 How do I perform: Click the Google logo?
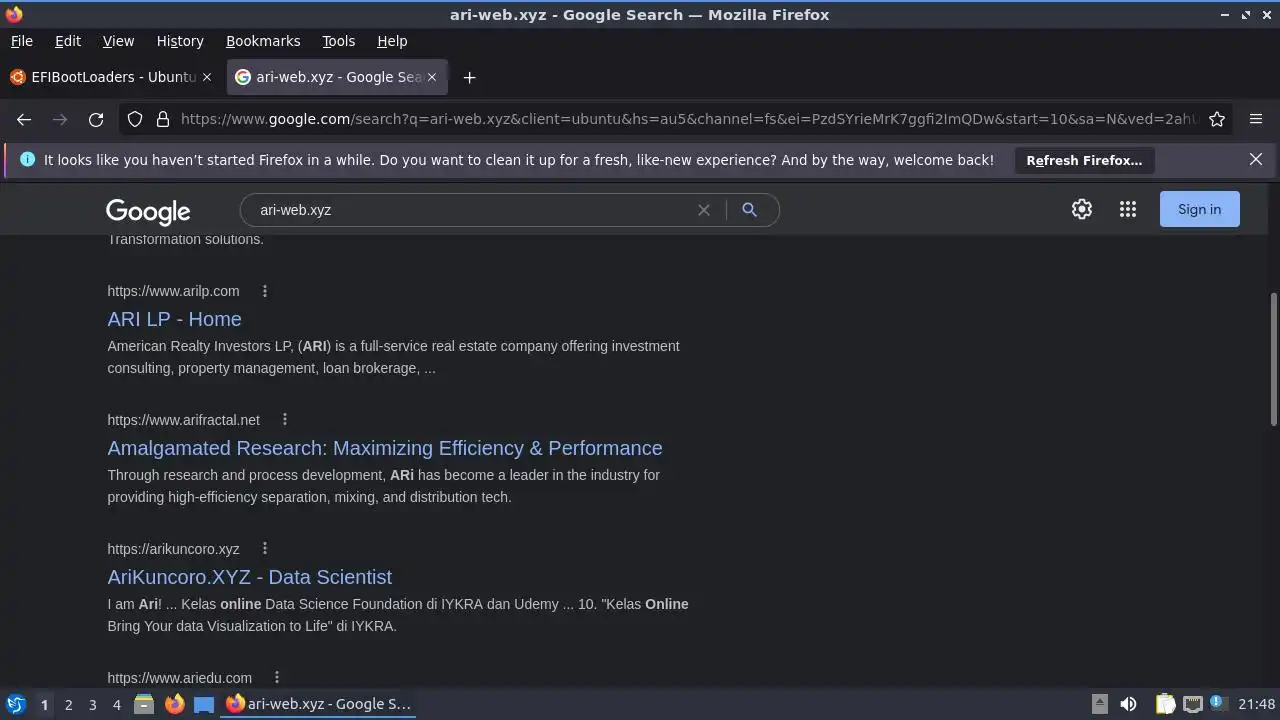point(148,212)
